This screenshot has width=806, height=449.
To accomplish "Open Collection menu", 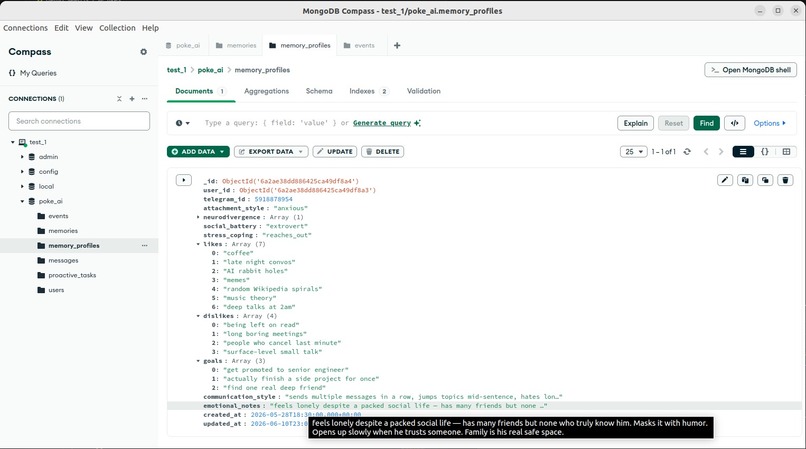I will pos(117,28).
